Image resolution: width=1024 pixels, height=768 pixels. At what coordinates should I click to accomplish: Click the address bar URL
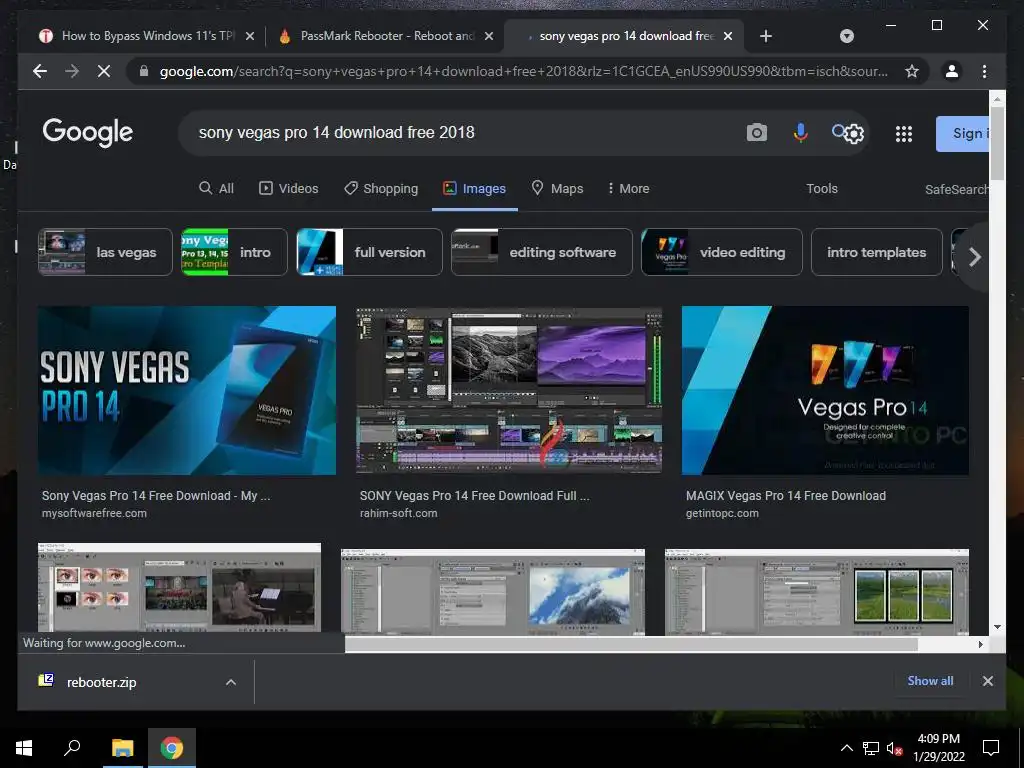click(x=523, y=71)
